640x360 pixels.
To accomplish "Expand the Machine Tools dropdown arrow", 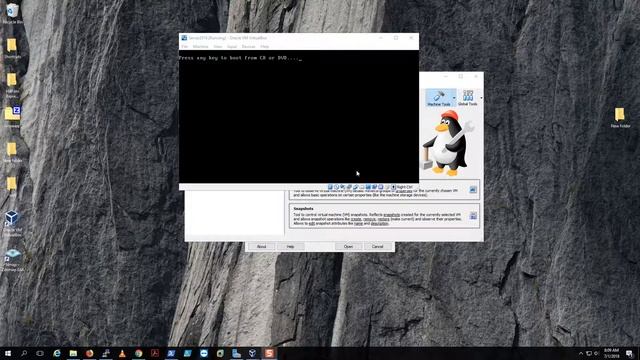I will click(x=454, y=98).
